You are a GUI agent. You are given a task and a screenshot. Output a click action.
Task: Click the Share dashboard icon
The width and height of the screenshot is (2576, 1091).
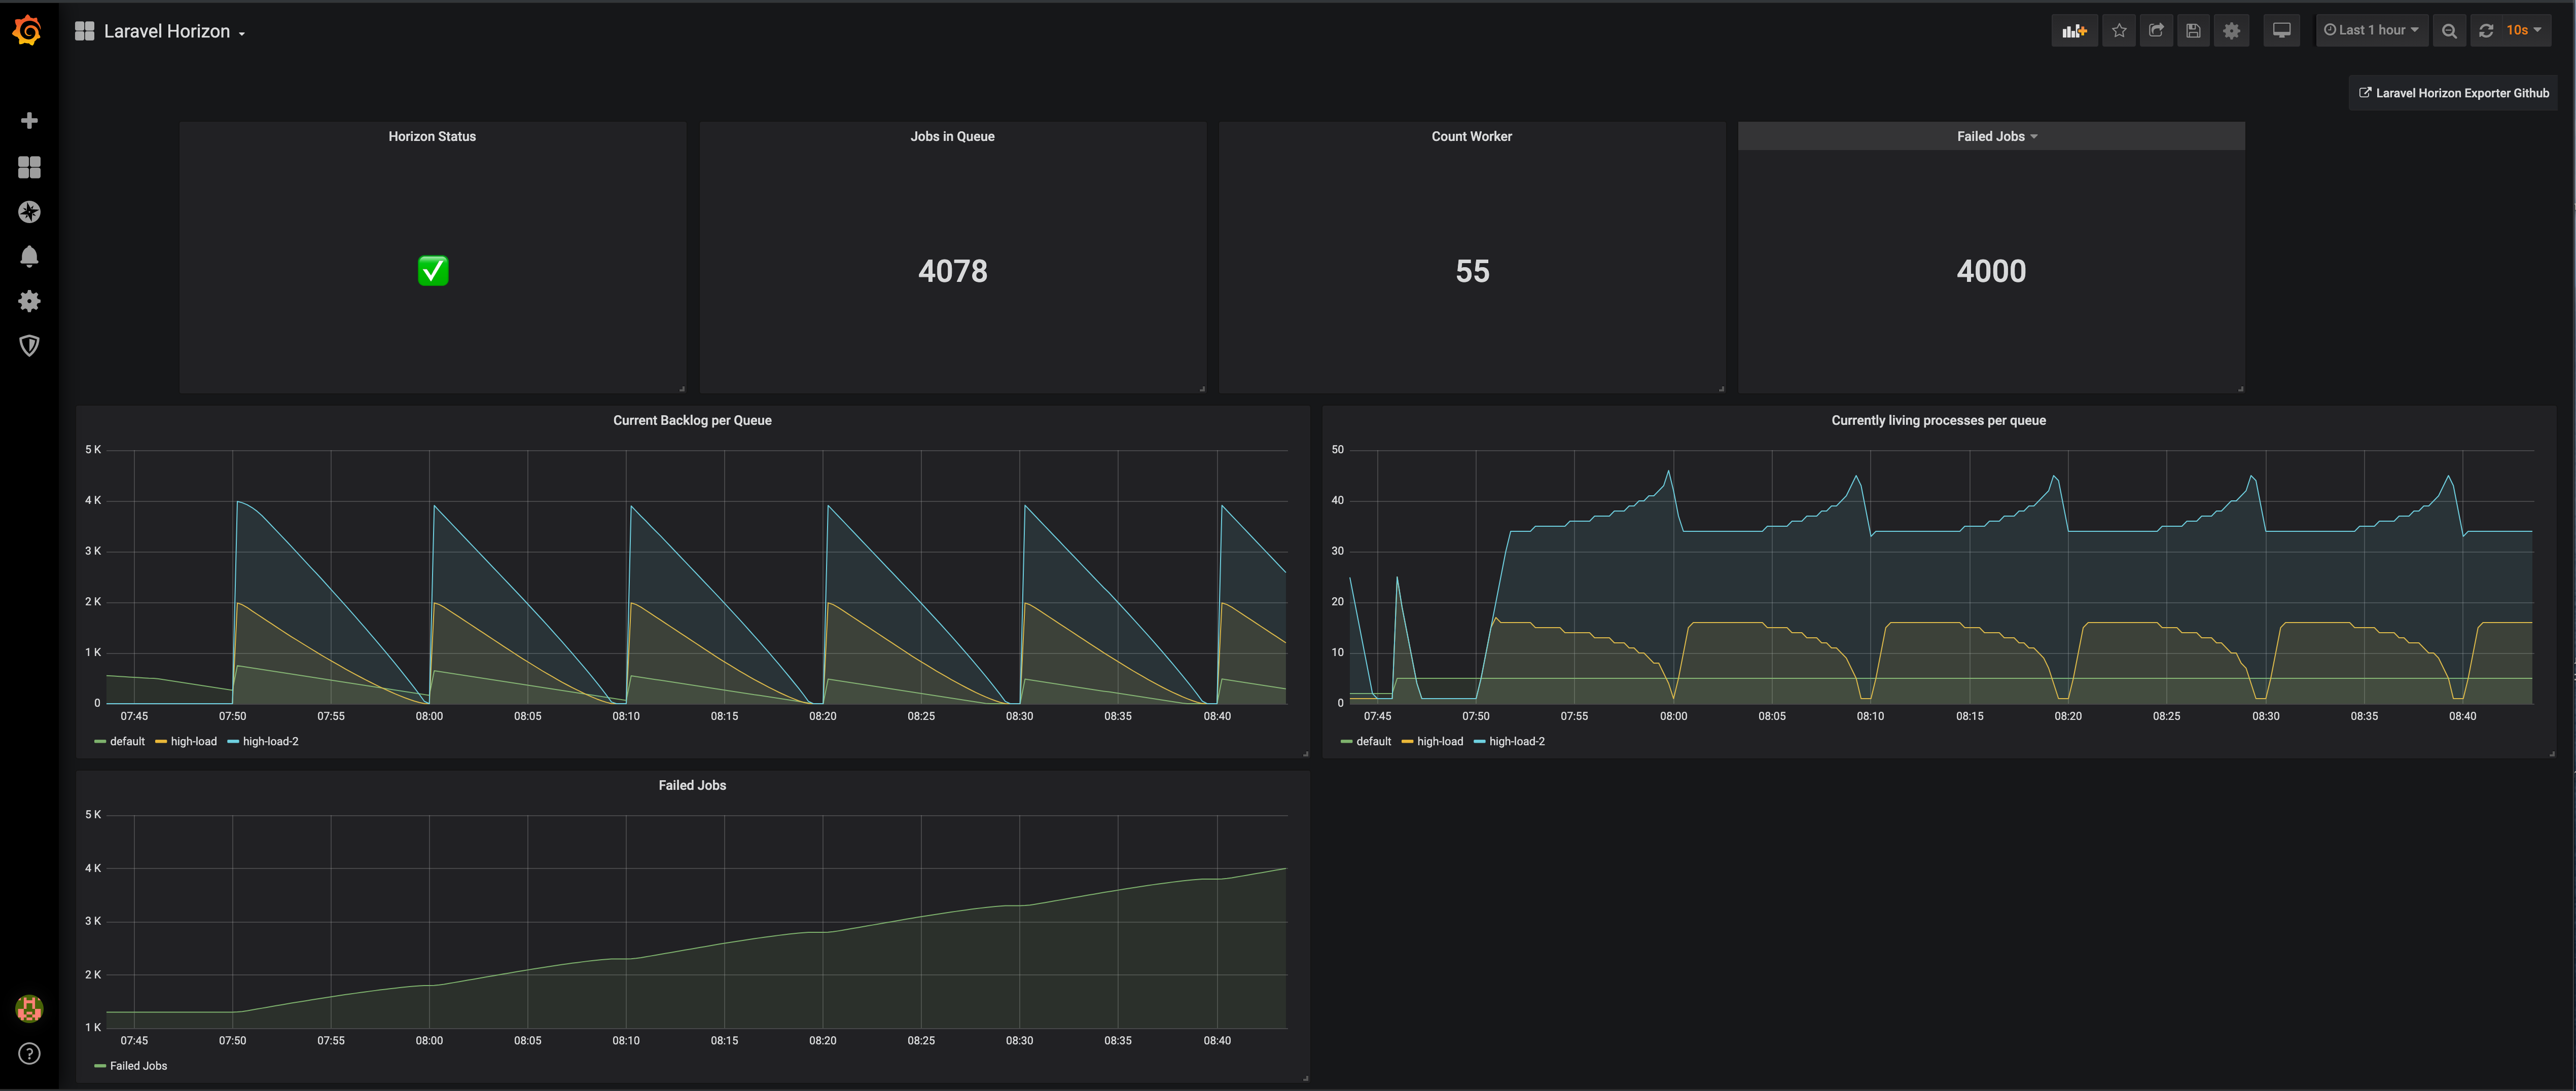pyautogui.click(x=2156, y=31)
